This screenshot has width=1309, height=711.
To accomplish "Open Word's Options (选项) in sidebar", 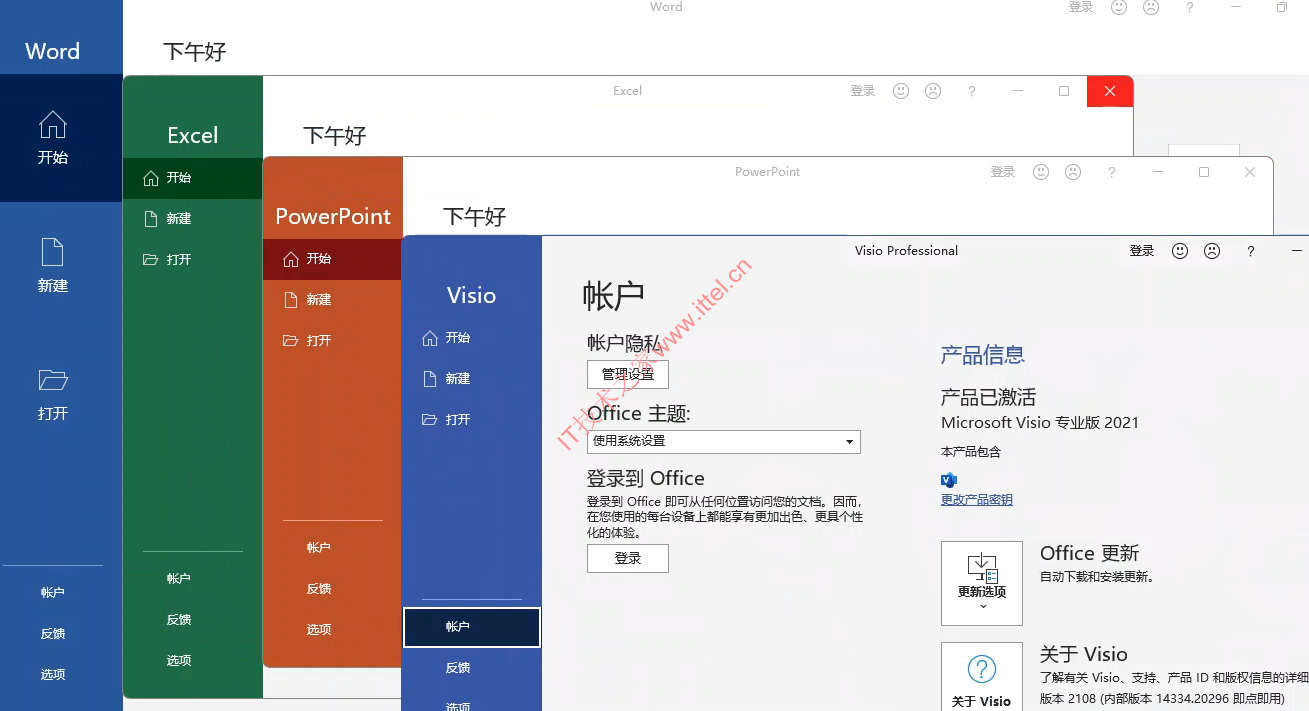I will coord(52,674).
